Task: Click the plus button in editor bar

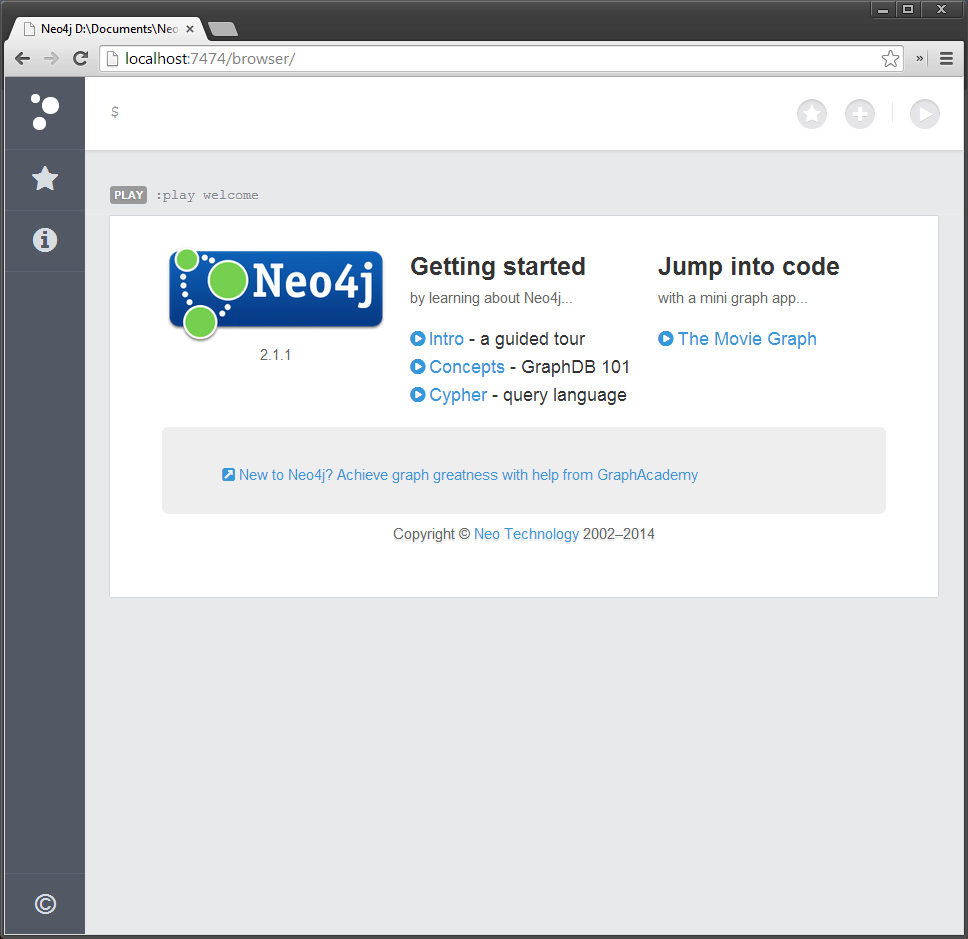Action: [x=859, y=114]
